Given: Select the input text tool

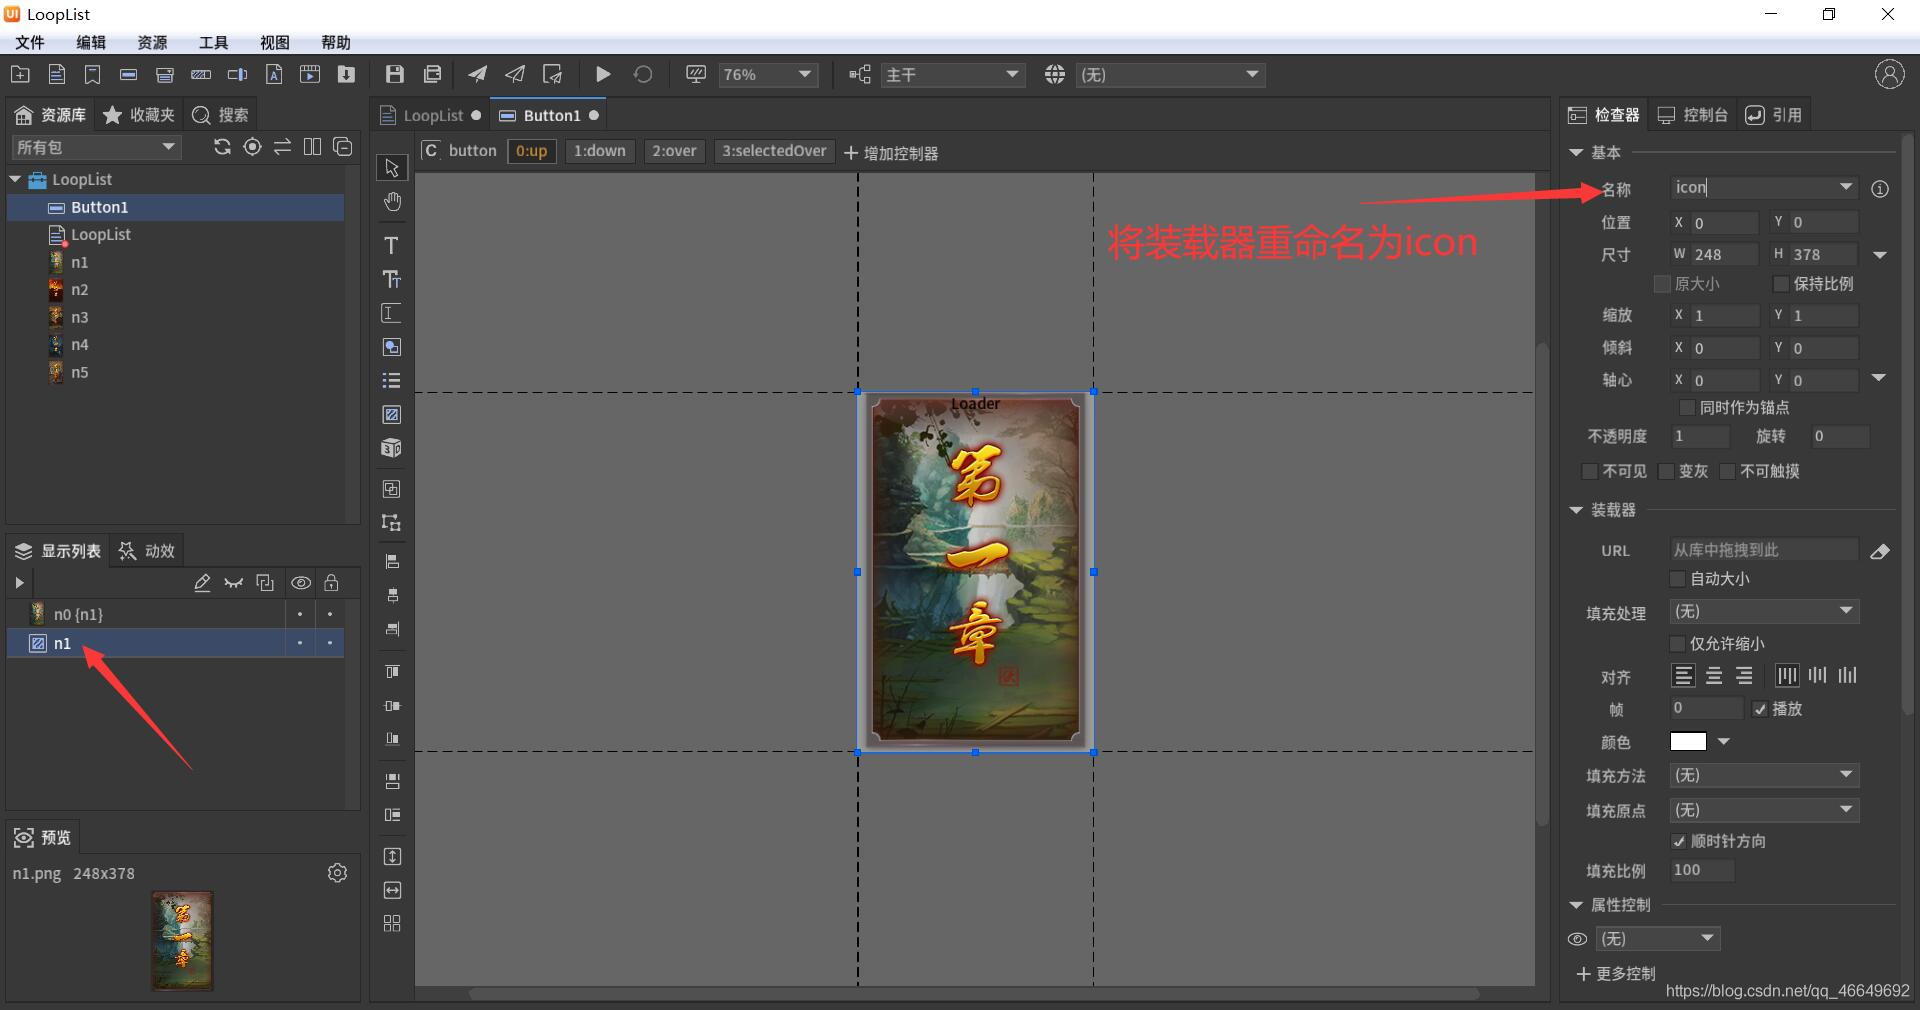Looking at the screenshot, I should [x=392, y=314].
